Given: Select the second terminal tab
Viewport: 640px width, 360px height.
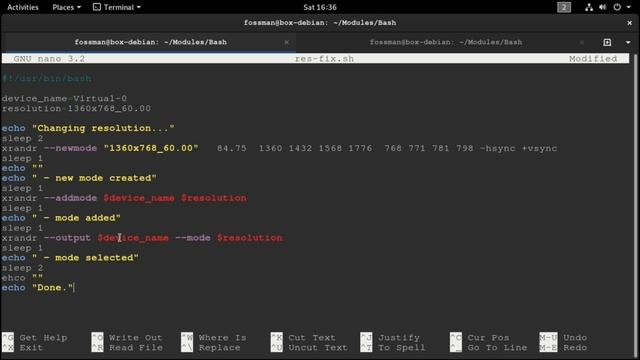Looking at the screenshot, I should point(446,42).
